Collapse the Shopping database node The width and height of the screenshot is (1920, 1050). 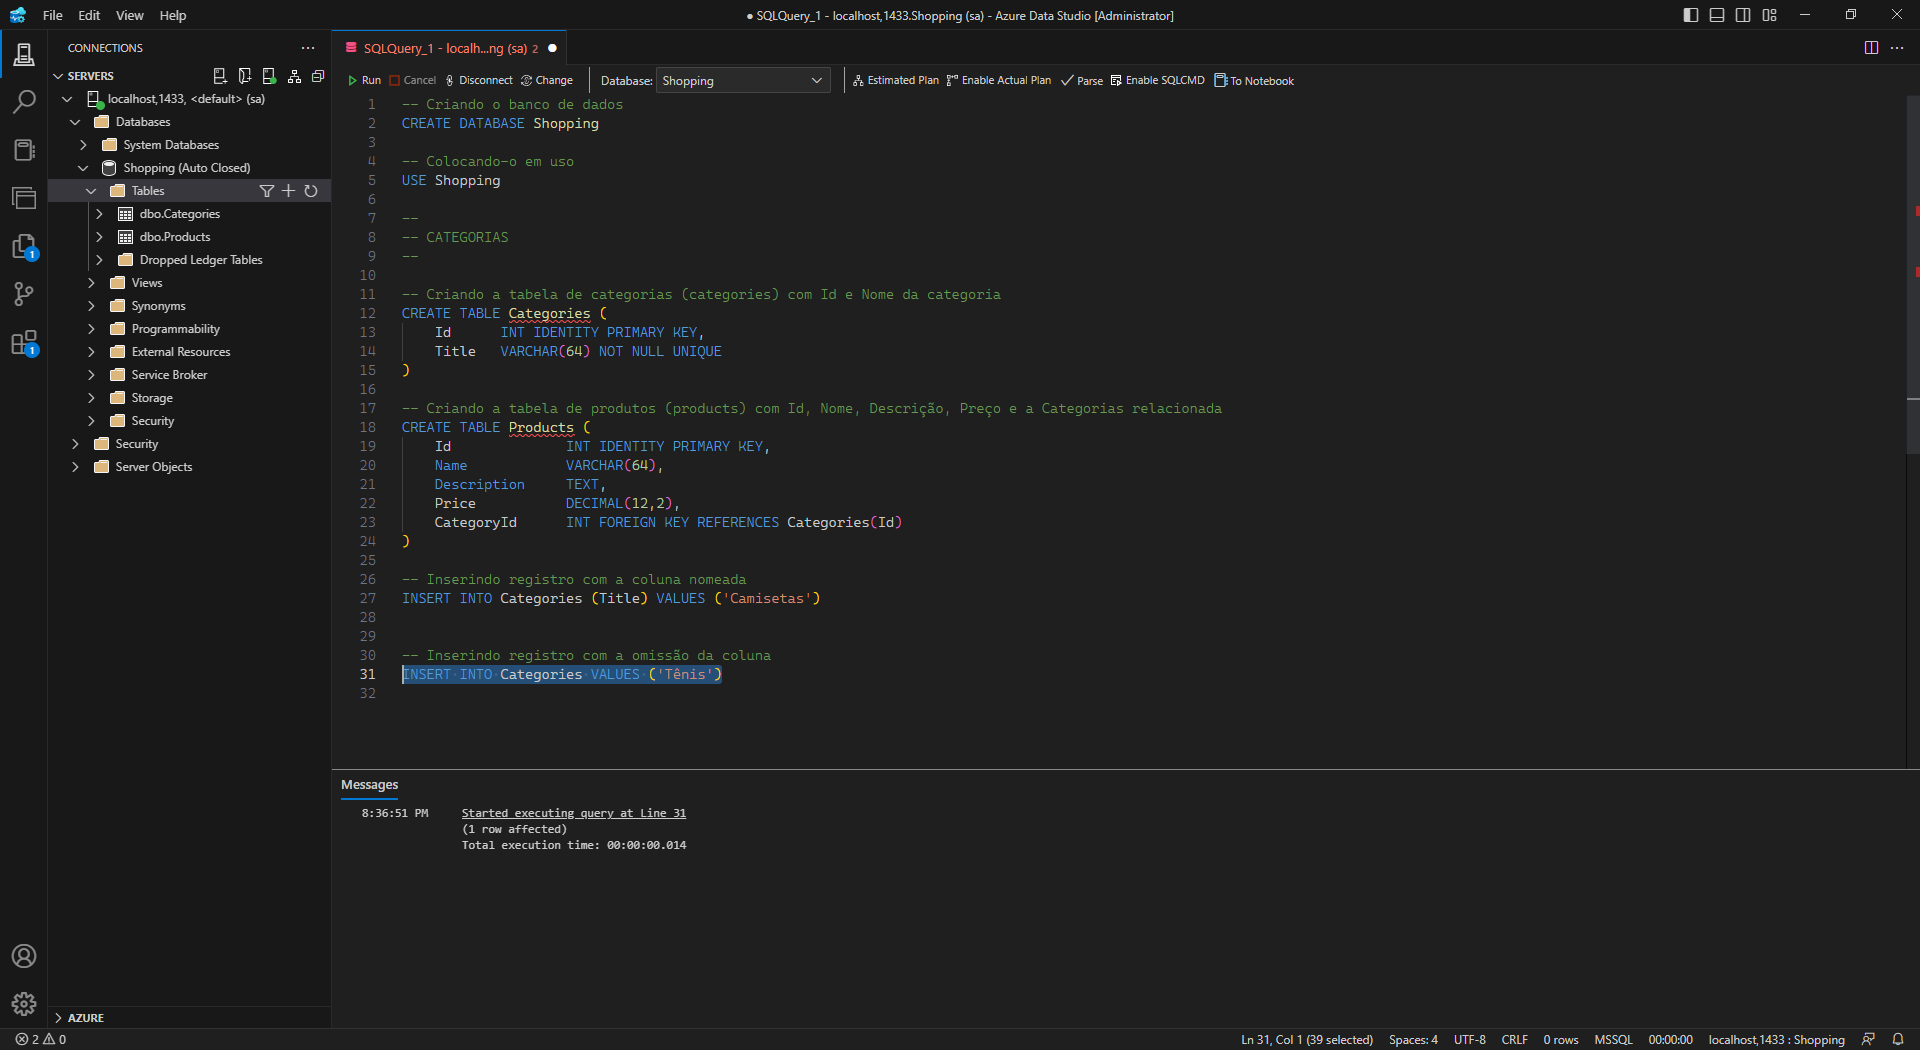tap(83, 168)
